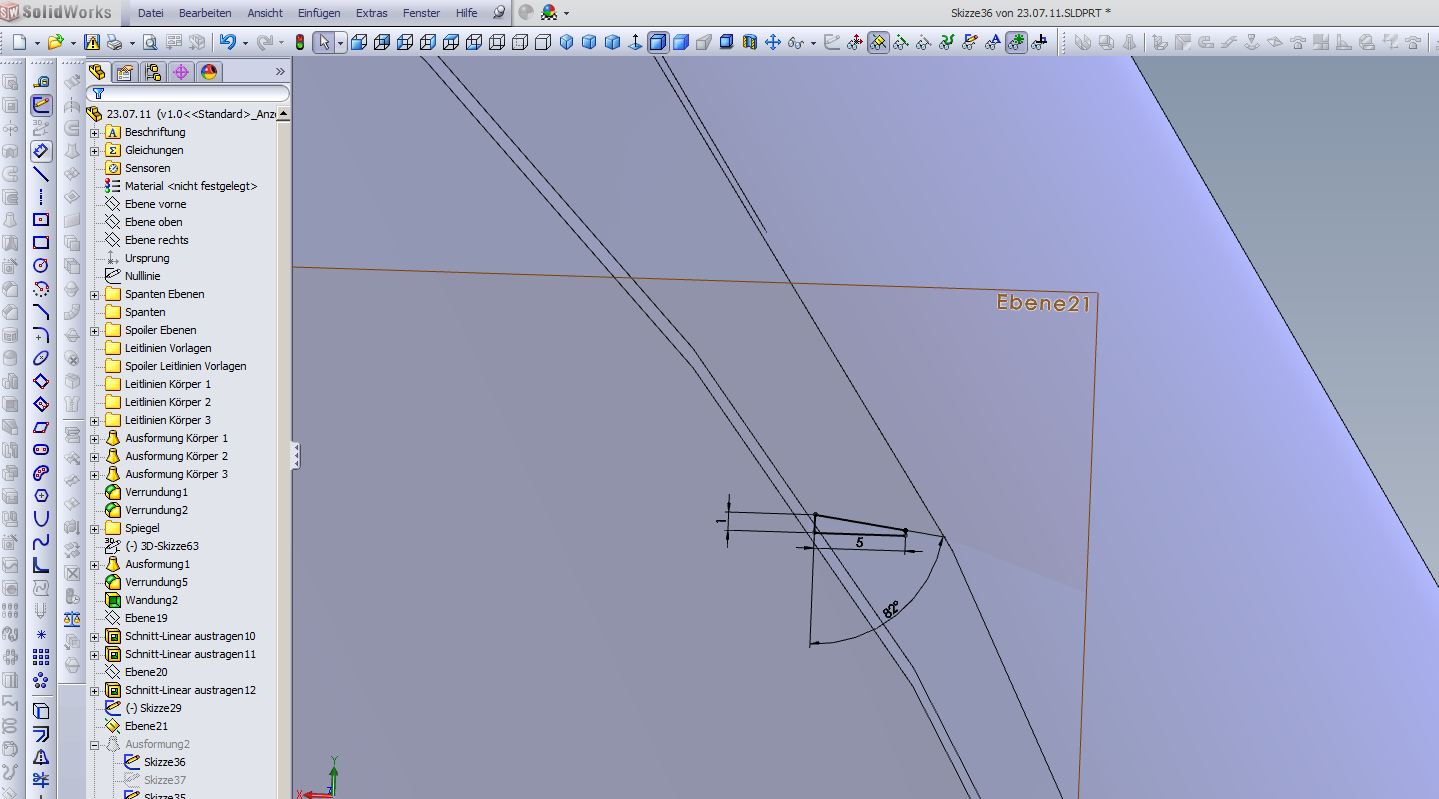Click the Sketch exit icon in sketch toolbar
This screenshot has width=1439, height=799.
coord(41,105)
